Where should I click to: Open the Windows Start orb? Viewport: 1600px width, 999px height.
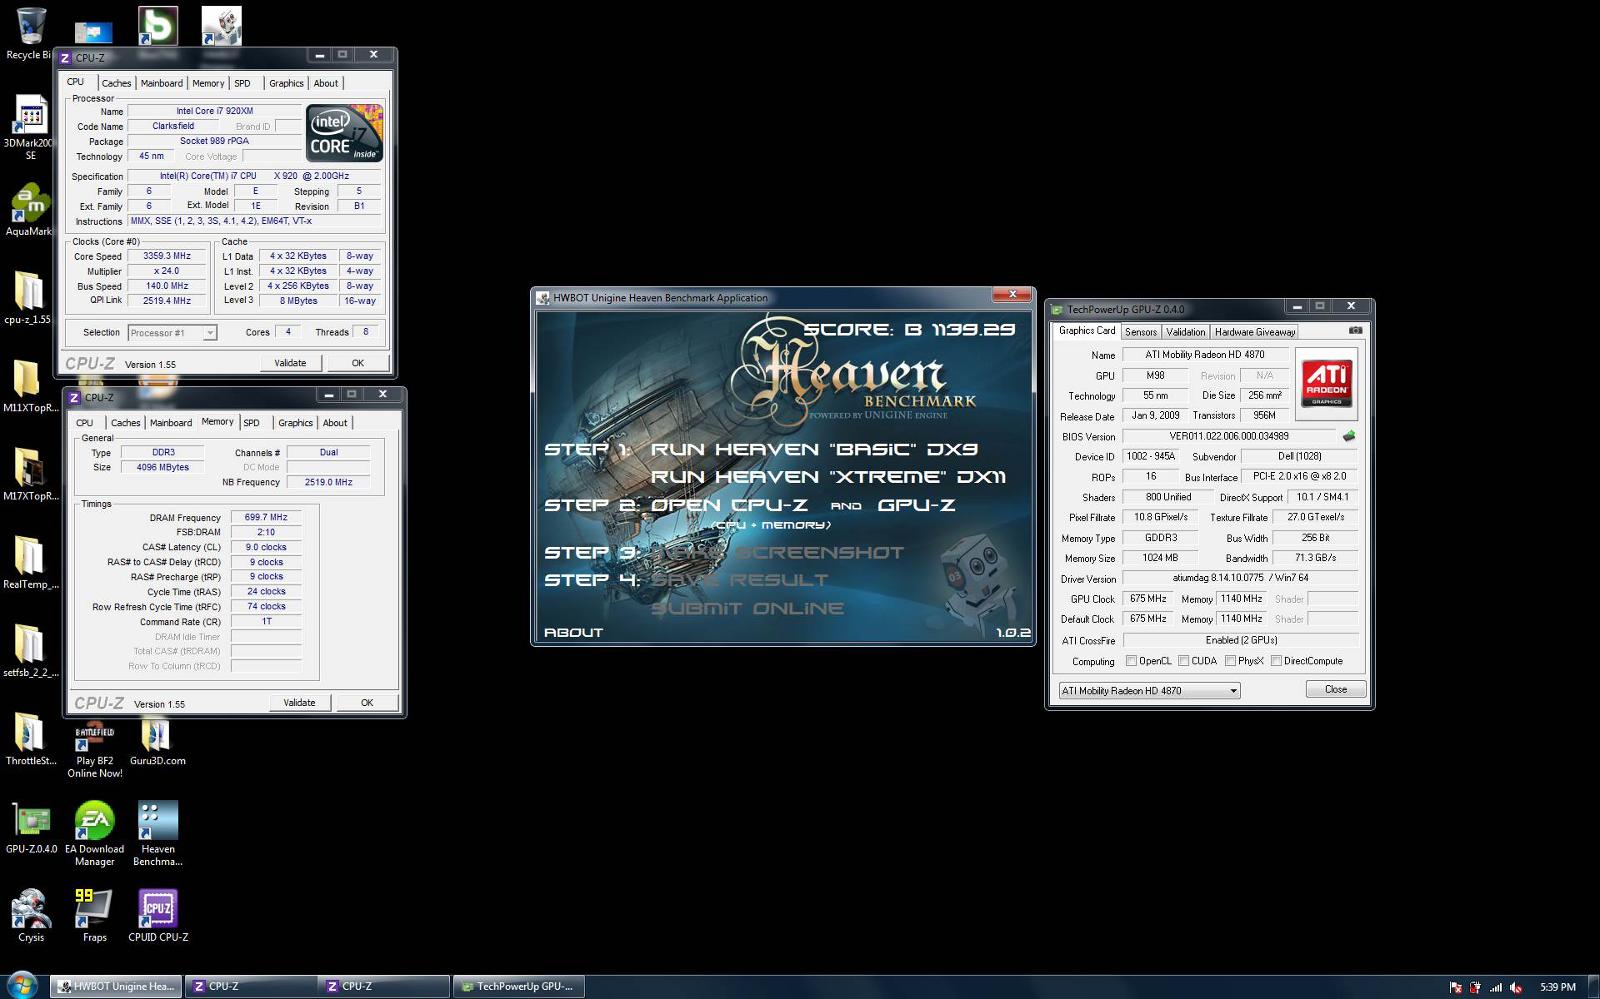[22, 986]
